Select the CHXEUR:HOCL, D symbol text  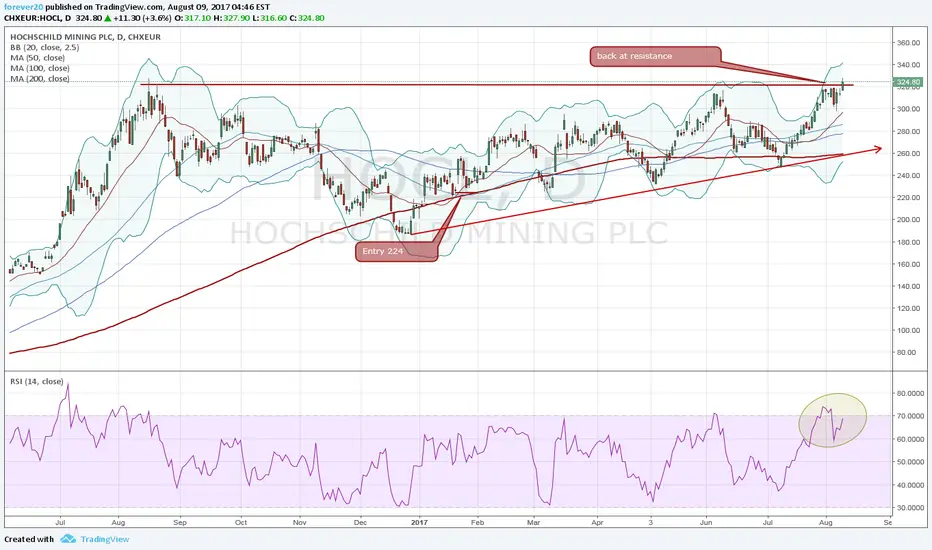pos(37,18)
